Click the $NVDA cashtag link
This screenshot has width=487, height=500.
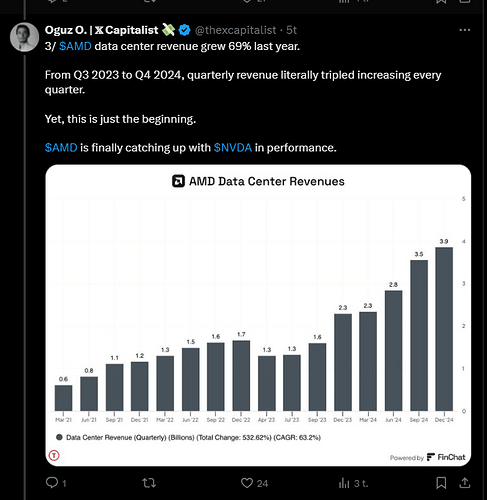click(233, 147)
